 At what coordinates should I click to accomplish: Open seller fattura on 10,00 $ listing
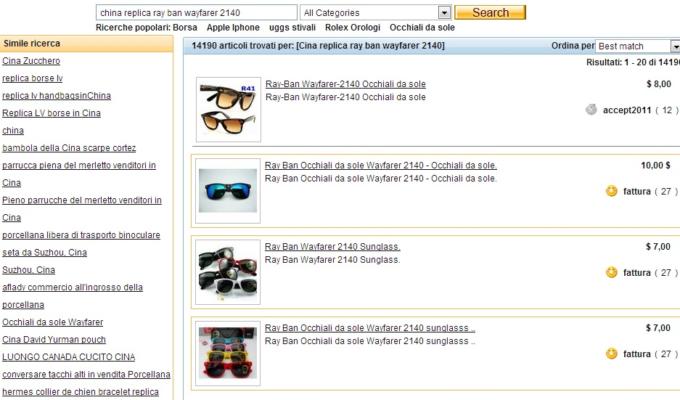637,191
